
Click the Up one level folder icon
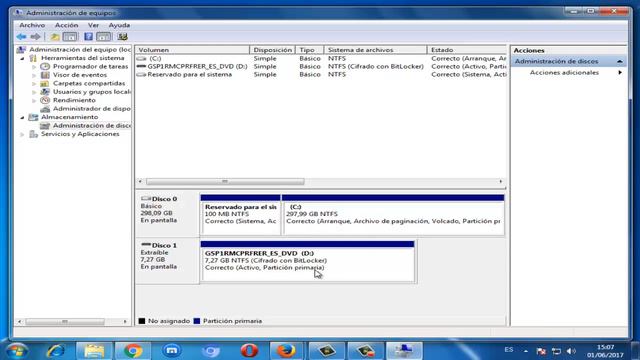tap(55, 37)
